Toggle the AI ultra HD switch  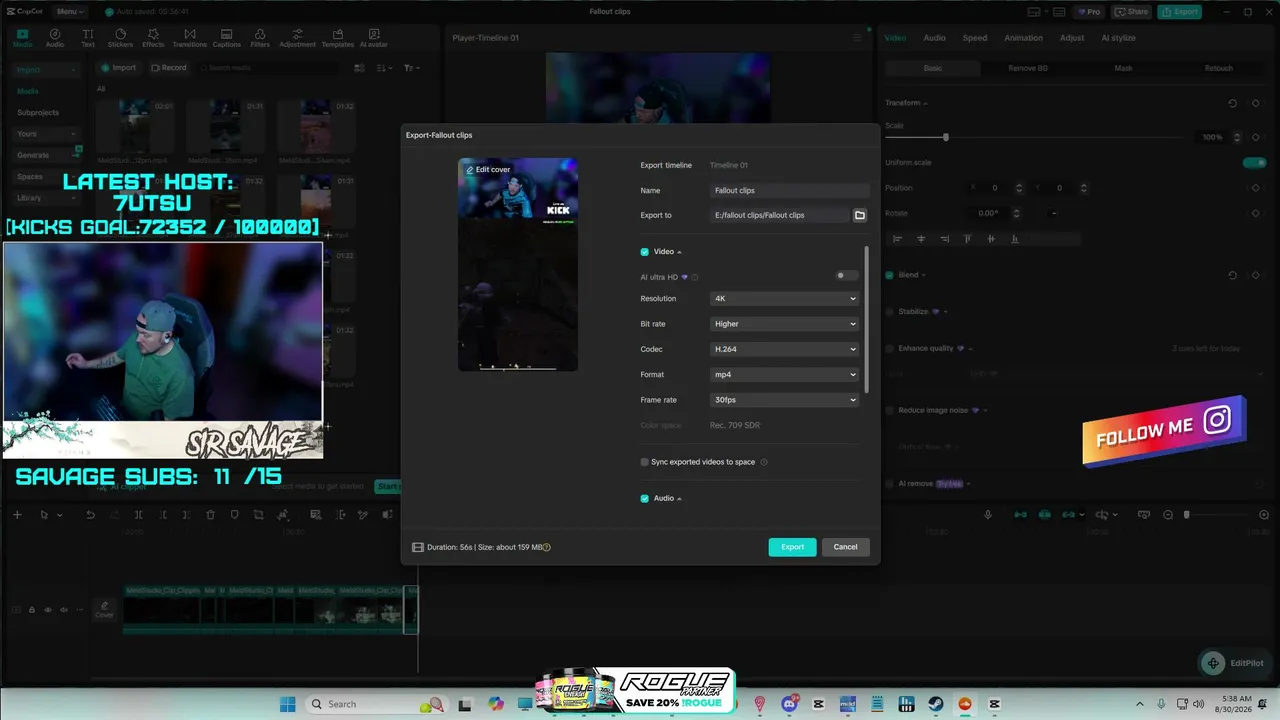click(846, 276)
